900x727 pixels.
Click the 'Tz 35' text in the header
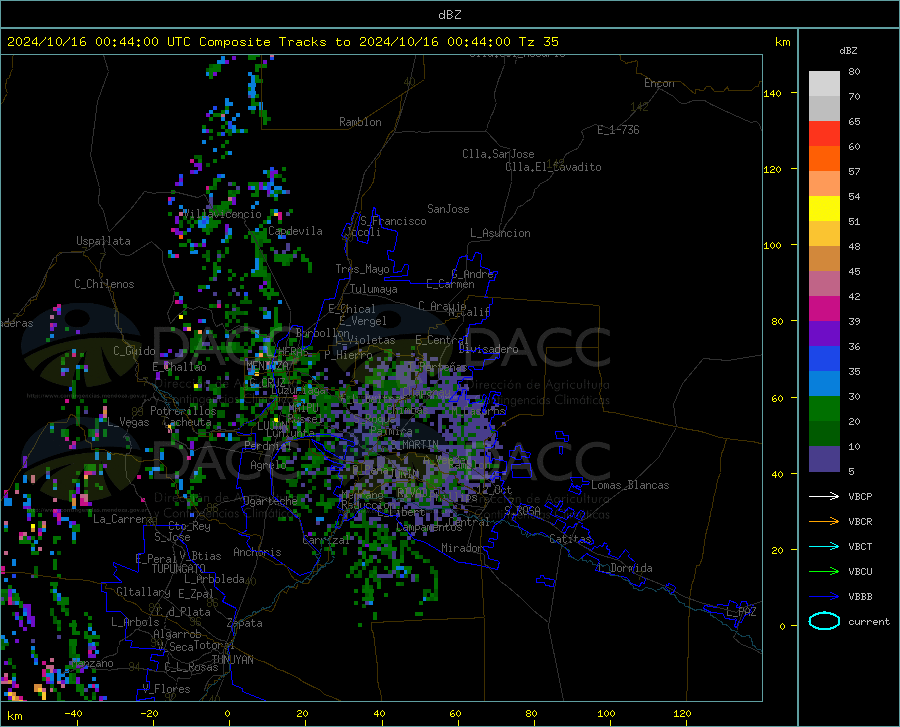tap(538, 42)
